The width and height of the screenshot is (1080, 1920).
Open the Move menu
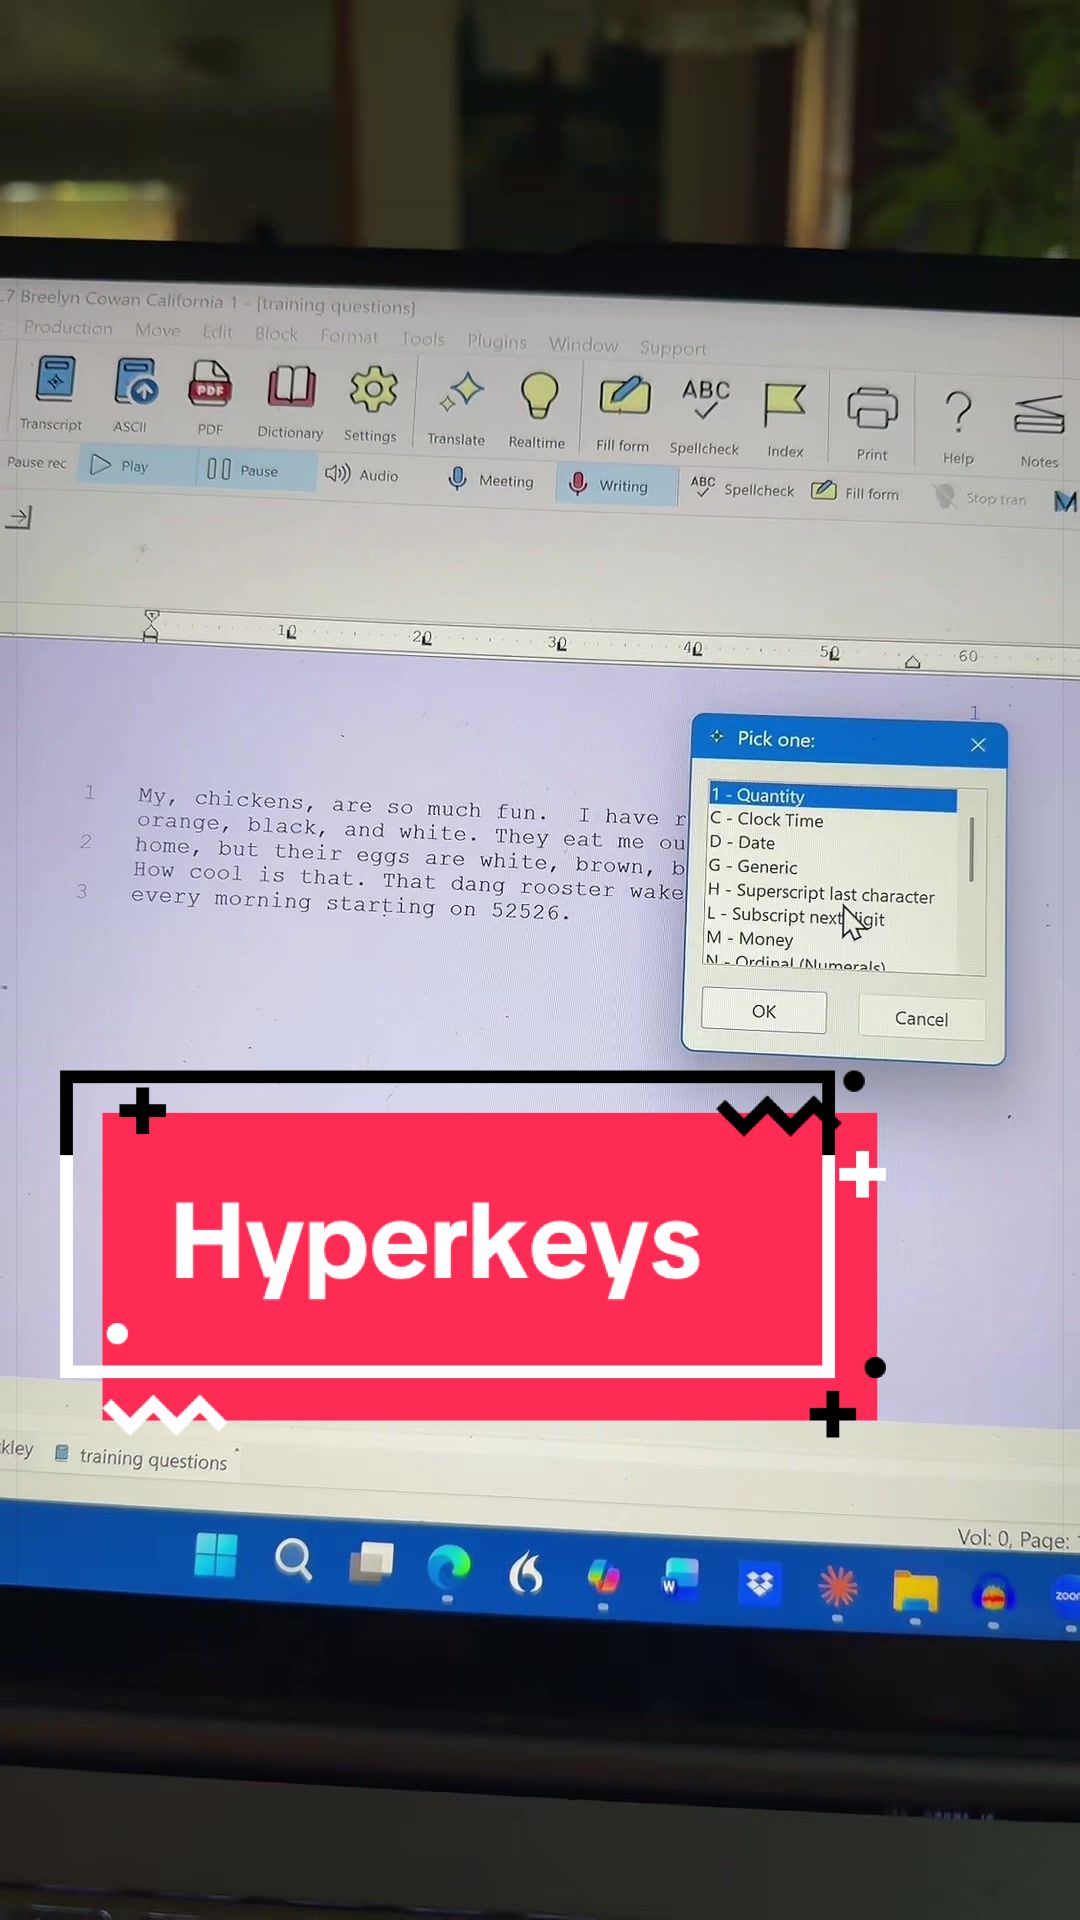coord(158,330)
